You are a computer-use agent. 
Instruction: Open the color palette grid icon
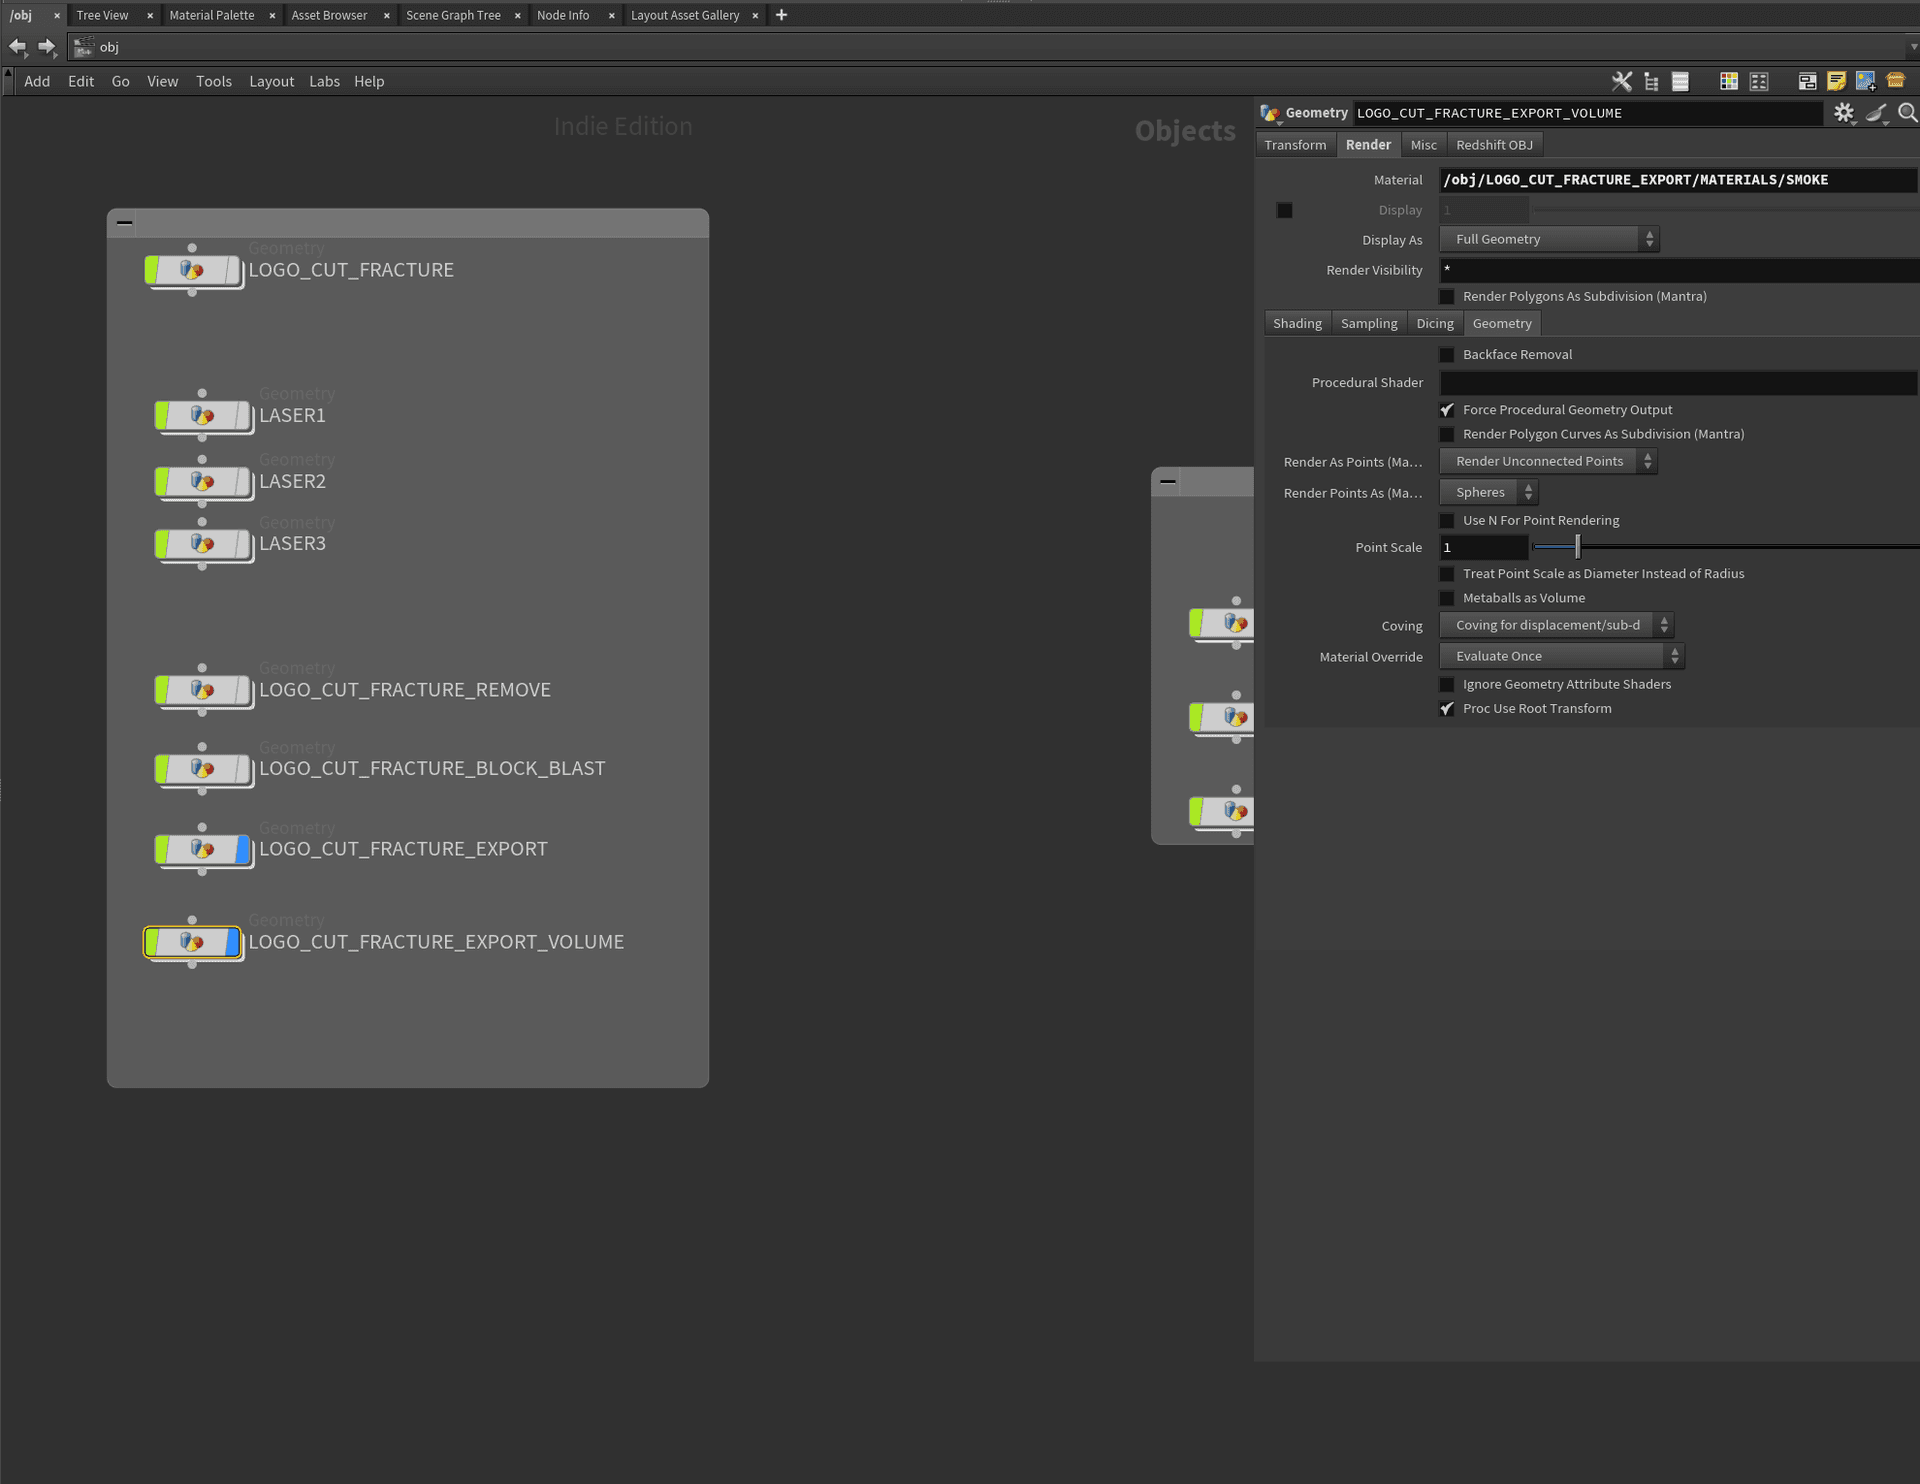coord(1728,82)
